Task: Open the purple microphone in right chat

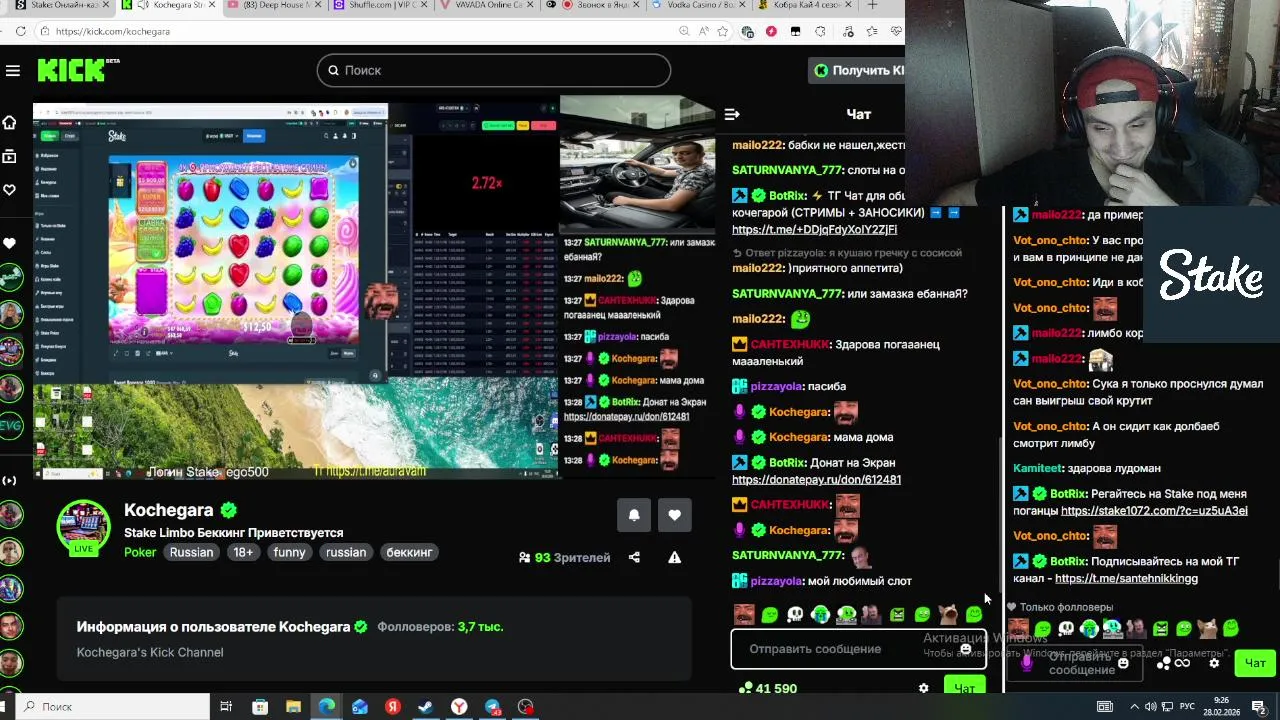Action: 1027,662
